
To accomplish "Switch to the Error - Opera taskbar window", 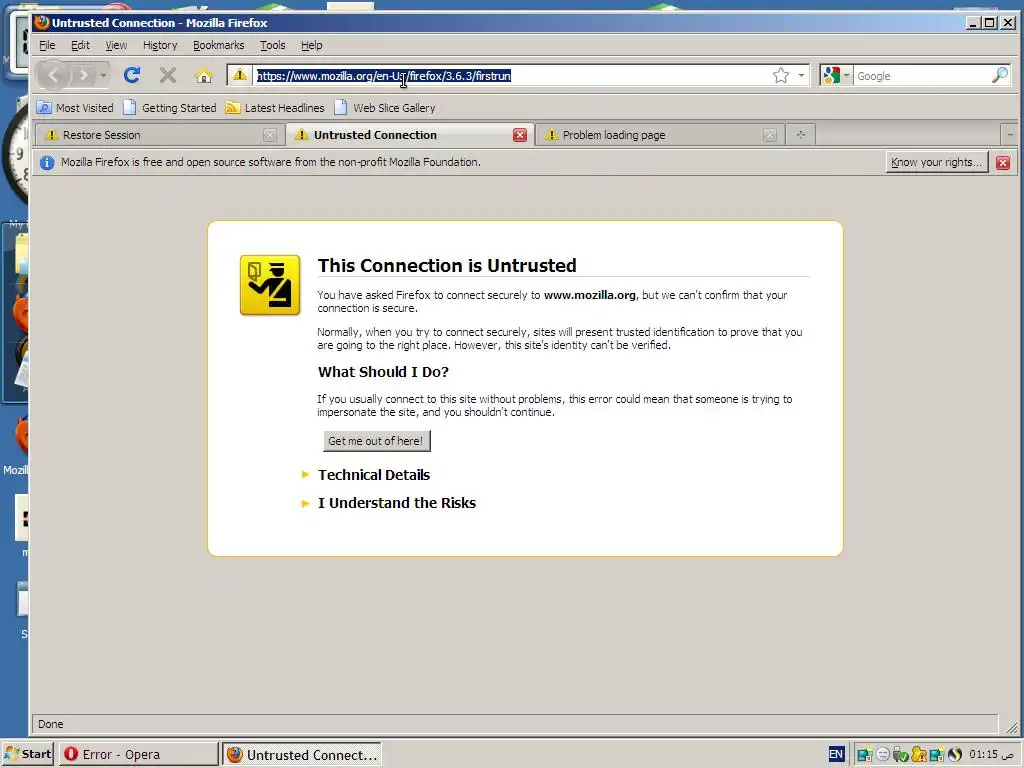I will [138, 754].
